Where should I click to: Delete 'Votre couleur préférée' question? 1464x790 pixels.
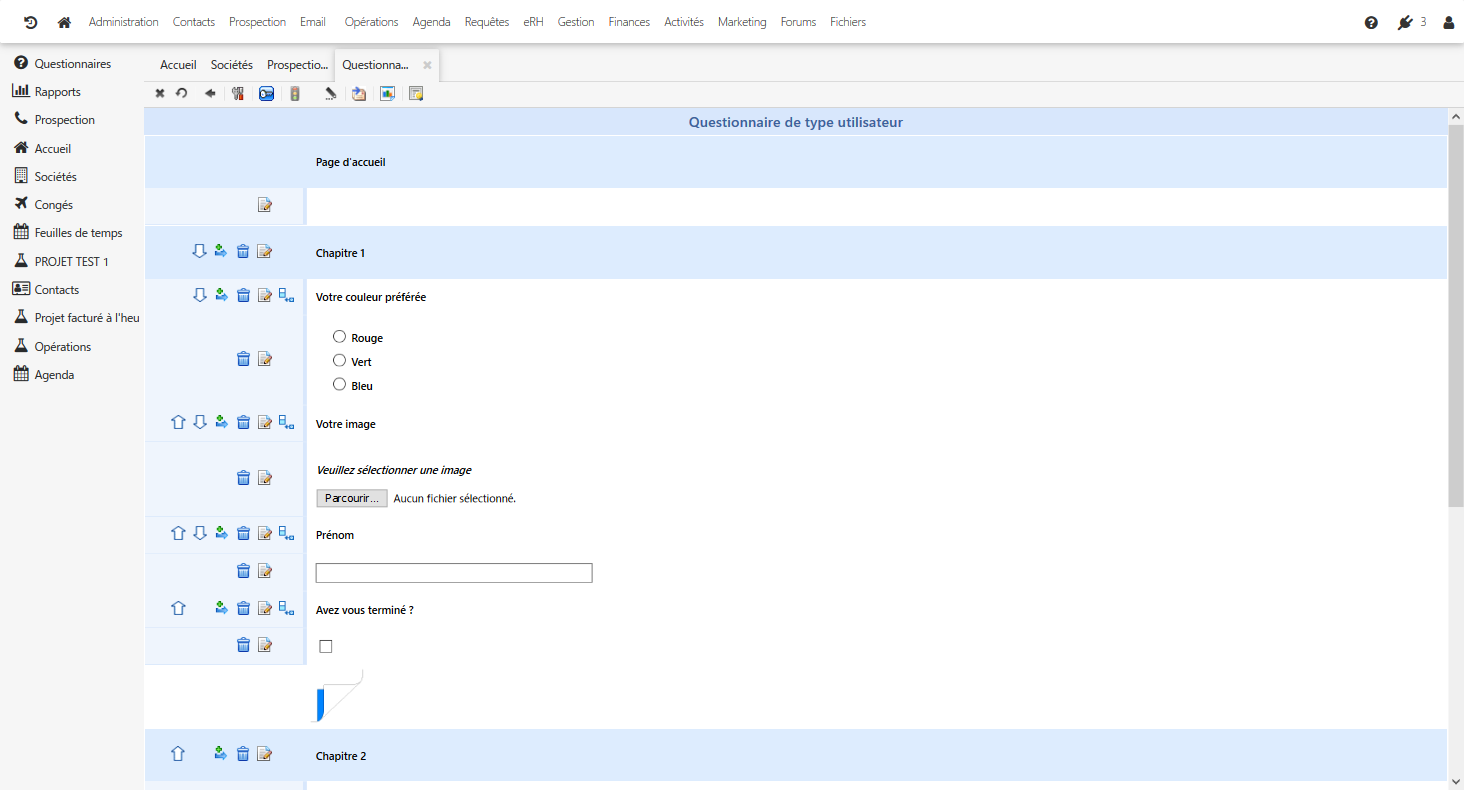[x=243, y=295]
